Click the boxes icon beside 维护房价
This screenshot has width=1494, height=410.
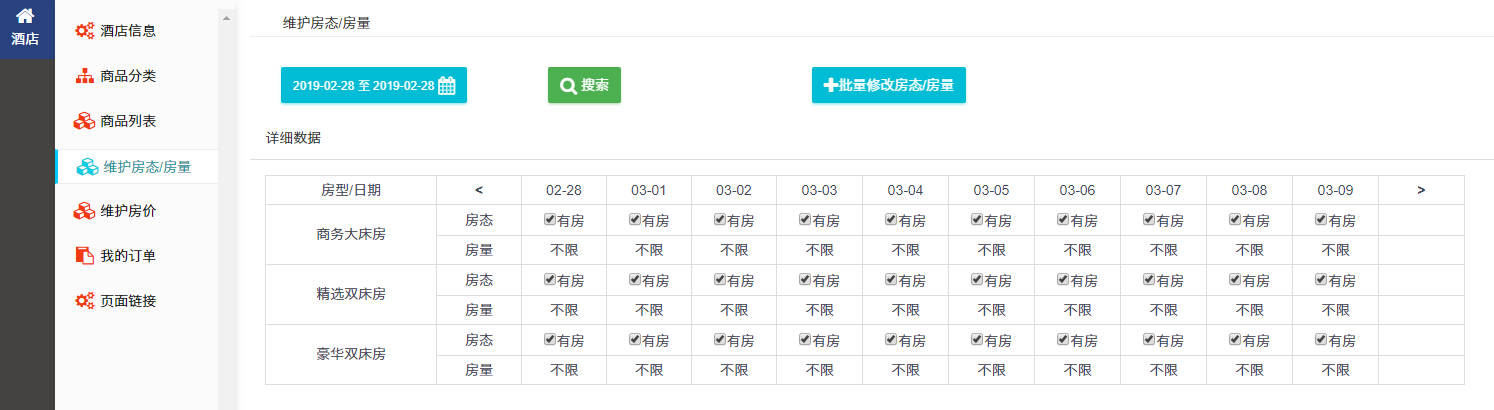pos(85,211)
